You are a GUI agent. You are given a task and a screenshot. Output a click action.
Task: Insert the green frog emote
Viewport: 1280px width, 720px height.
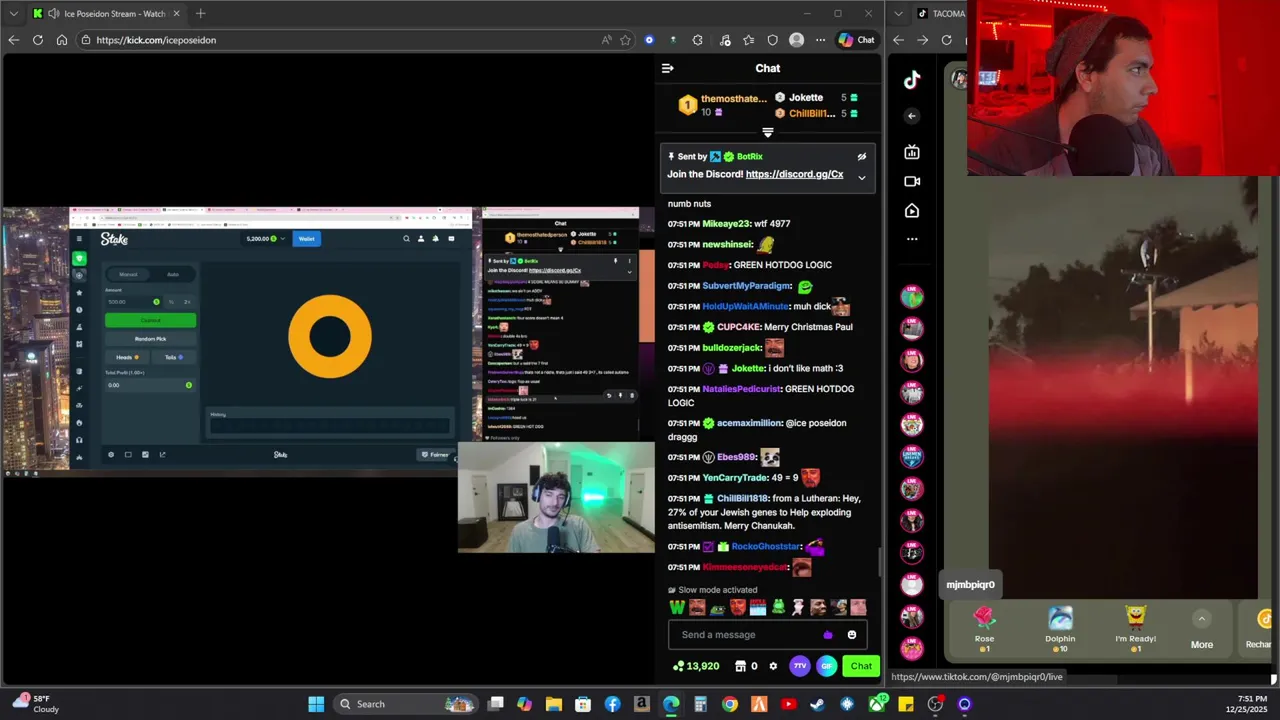pyautogui.click(x=778, y=607)
